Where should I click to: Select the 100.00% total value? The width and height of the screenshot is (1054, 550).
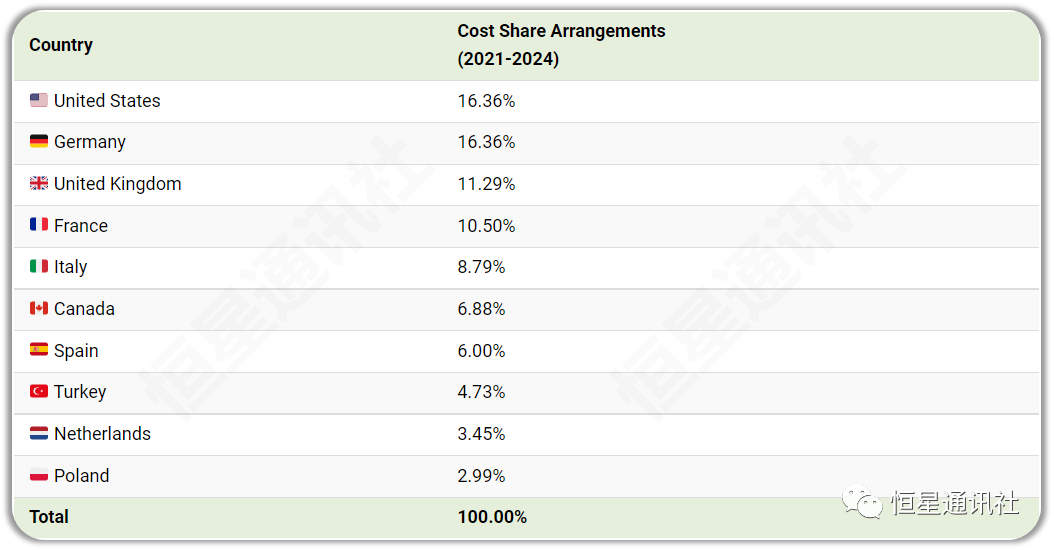click(492, 517)
